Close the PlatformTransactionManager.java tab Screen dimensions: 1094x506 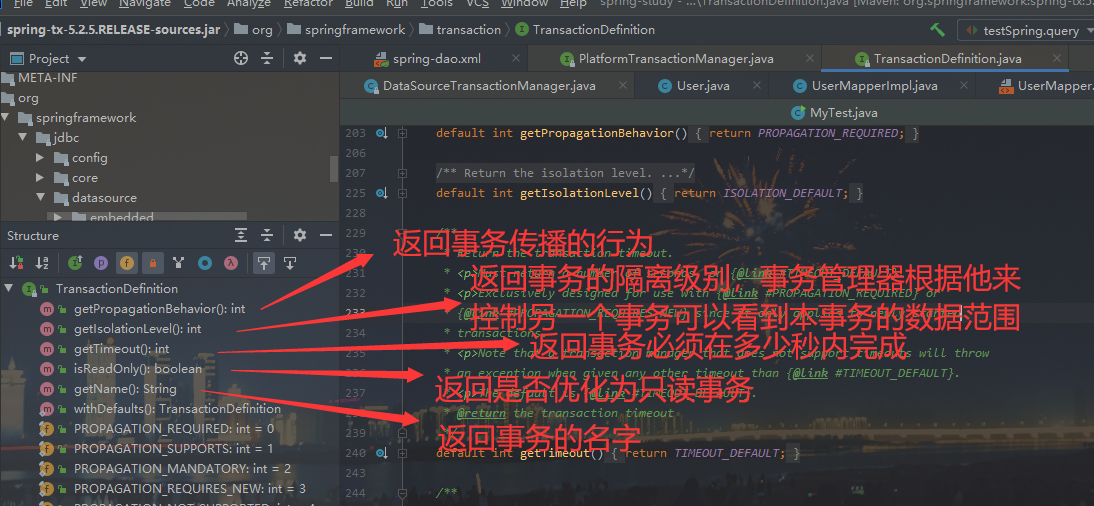(x=809, y=59)
